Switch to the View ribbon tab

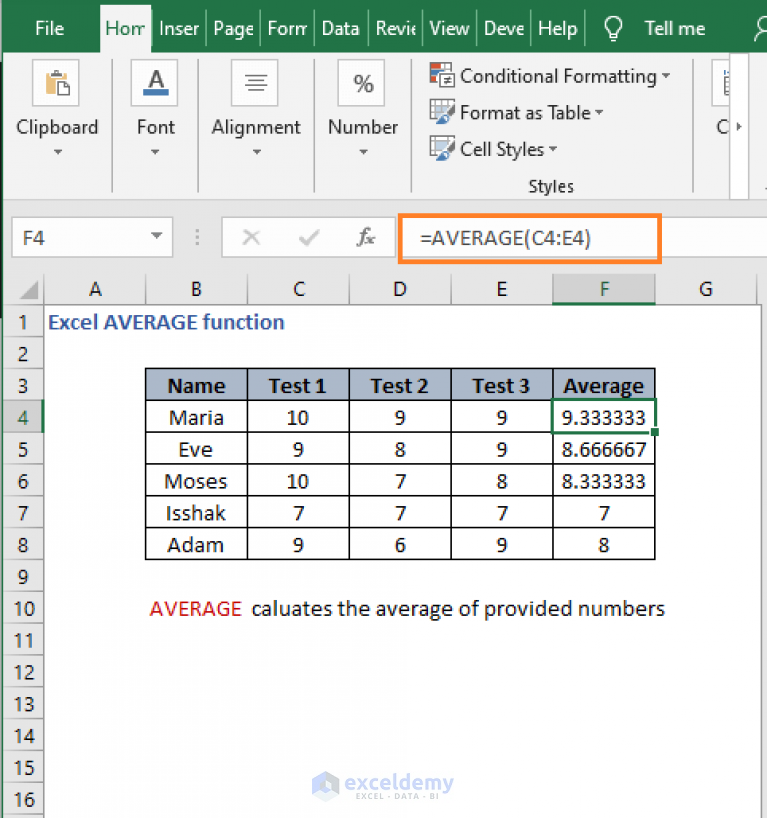[x=449, y=28]
